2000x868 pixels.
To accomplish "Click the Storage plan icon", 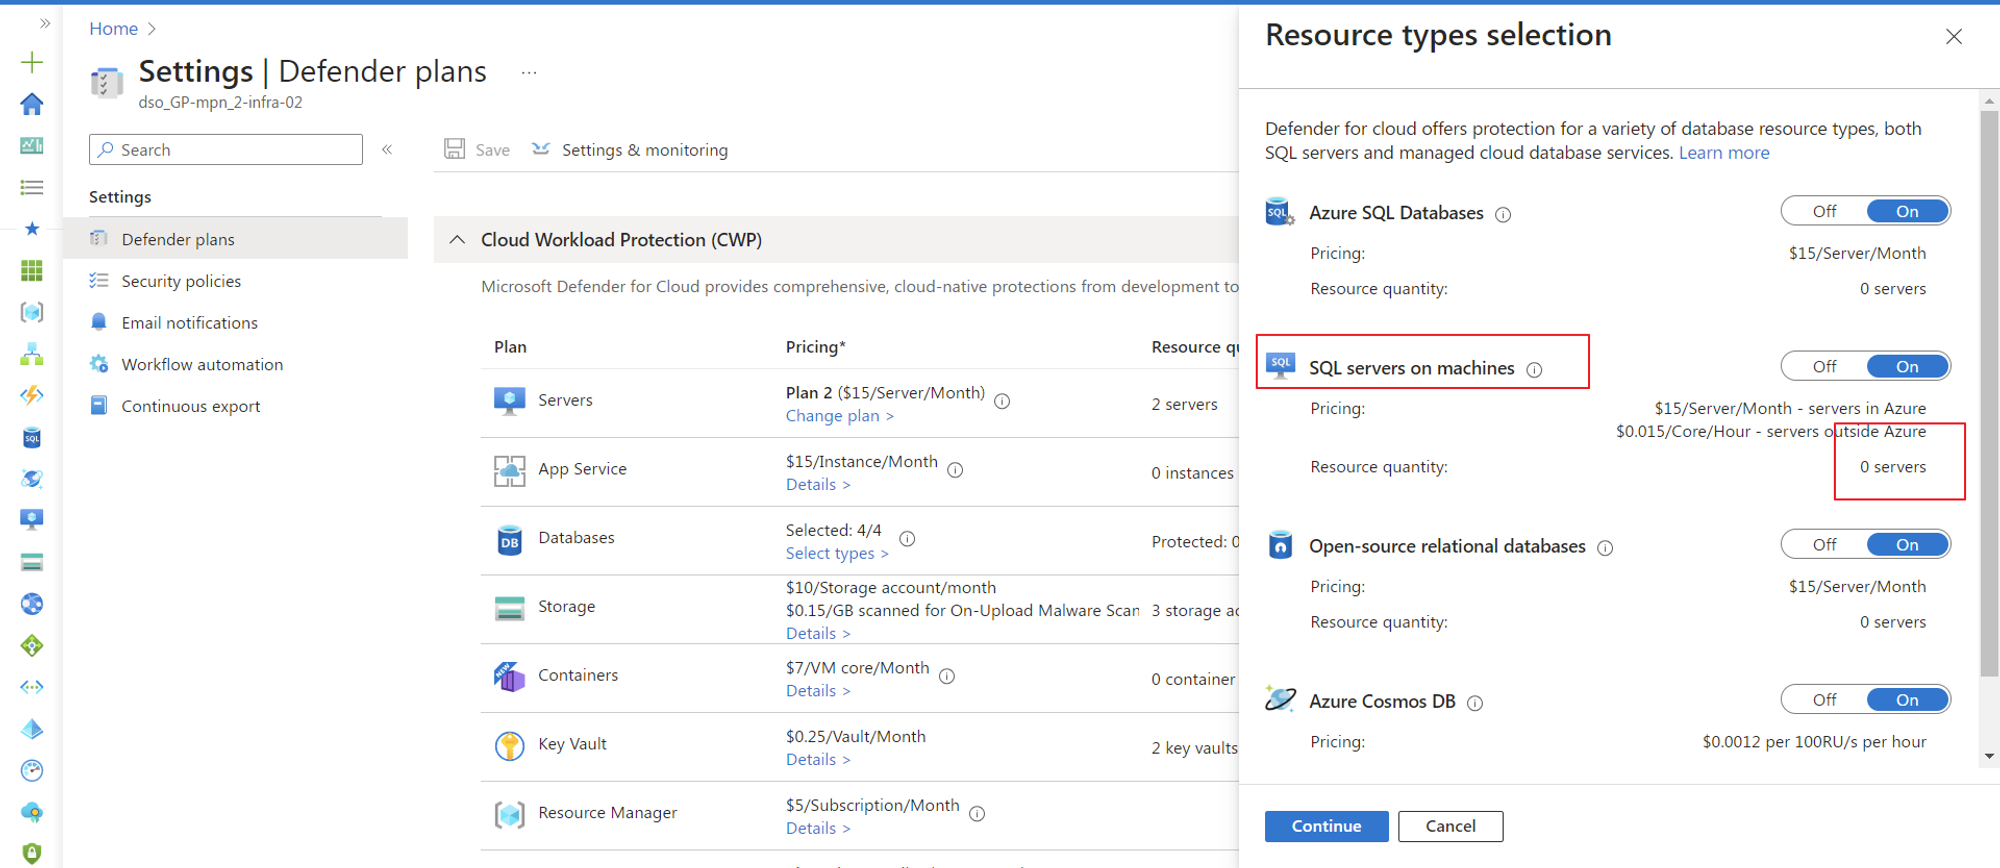I will [510, 608].
